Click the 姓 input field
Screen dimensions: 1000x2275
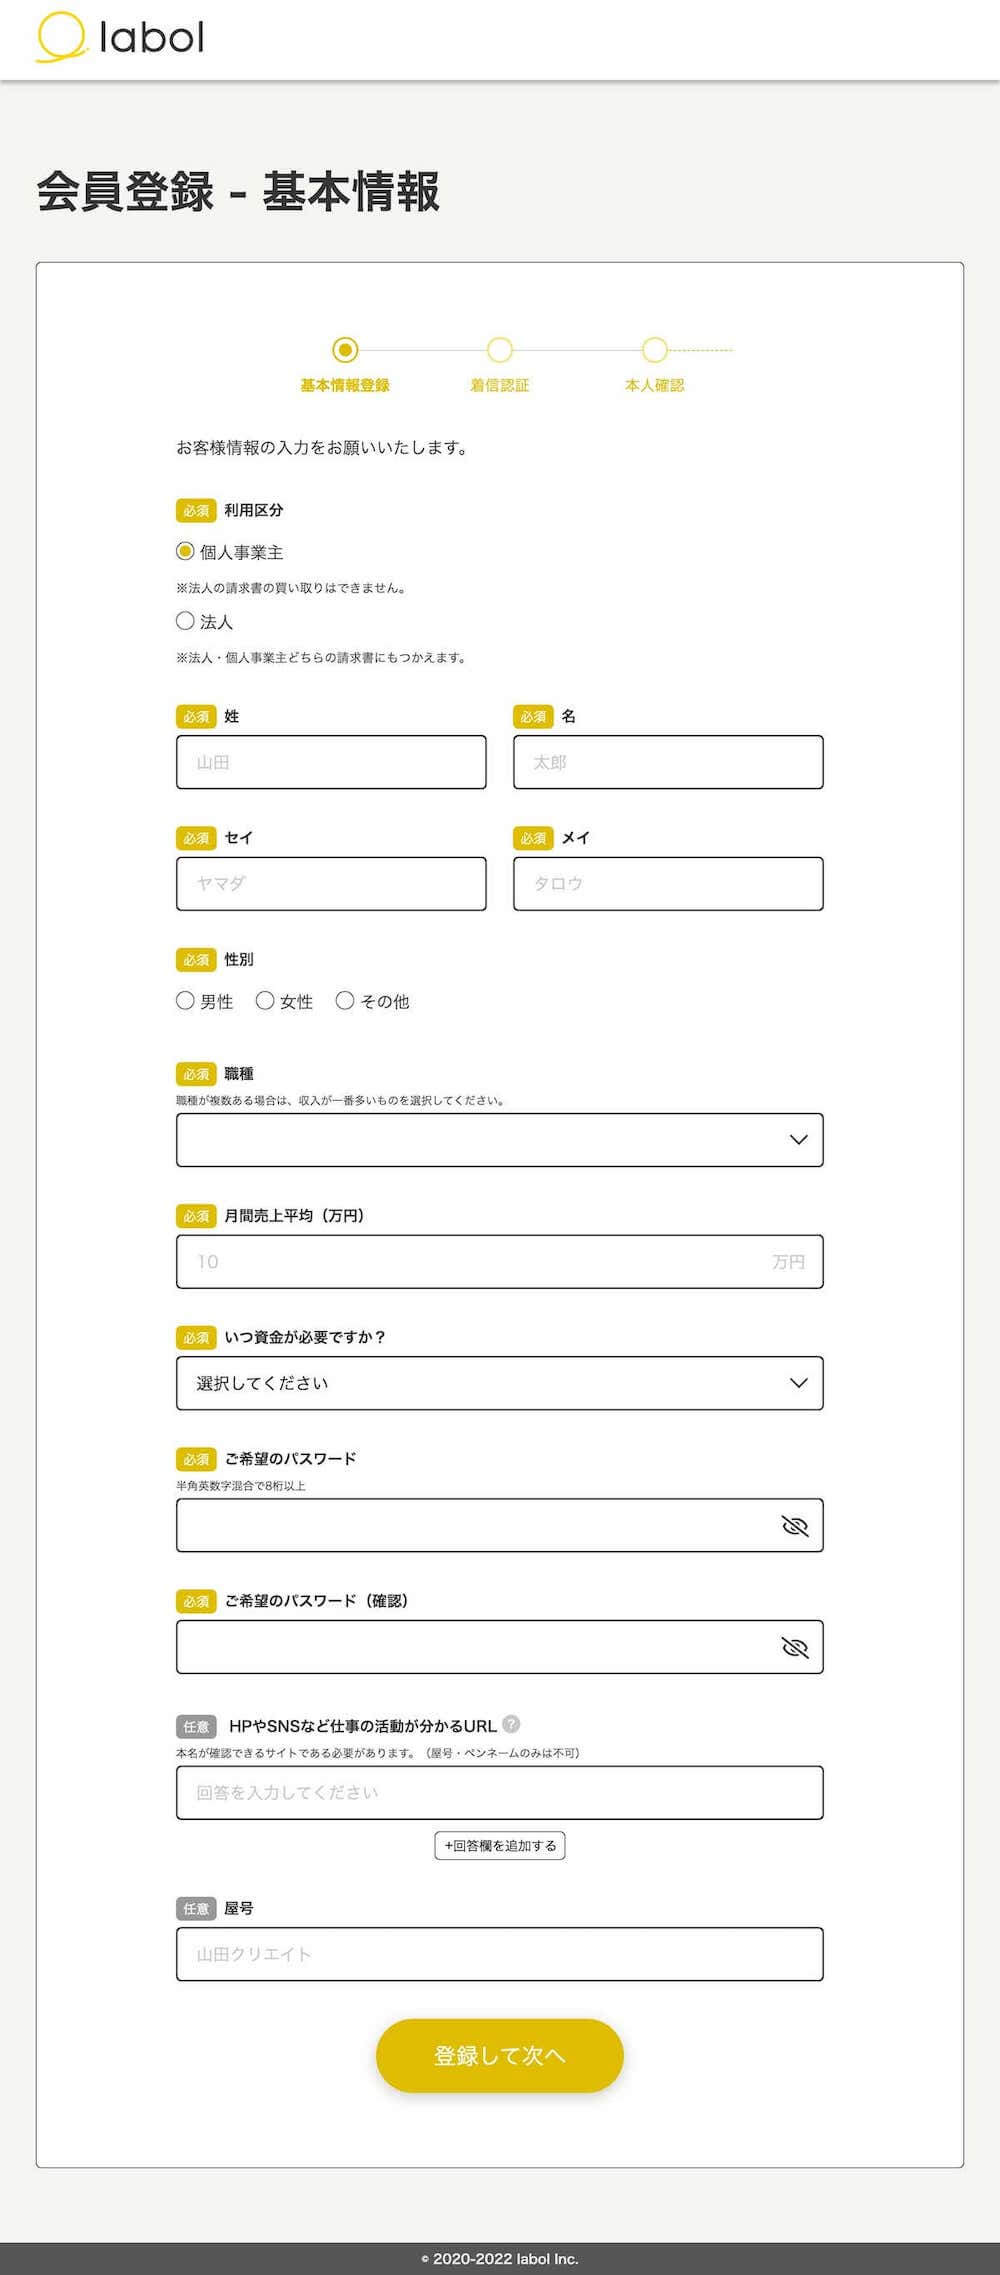click(x=330, y=762)
